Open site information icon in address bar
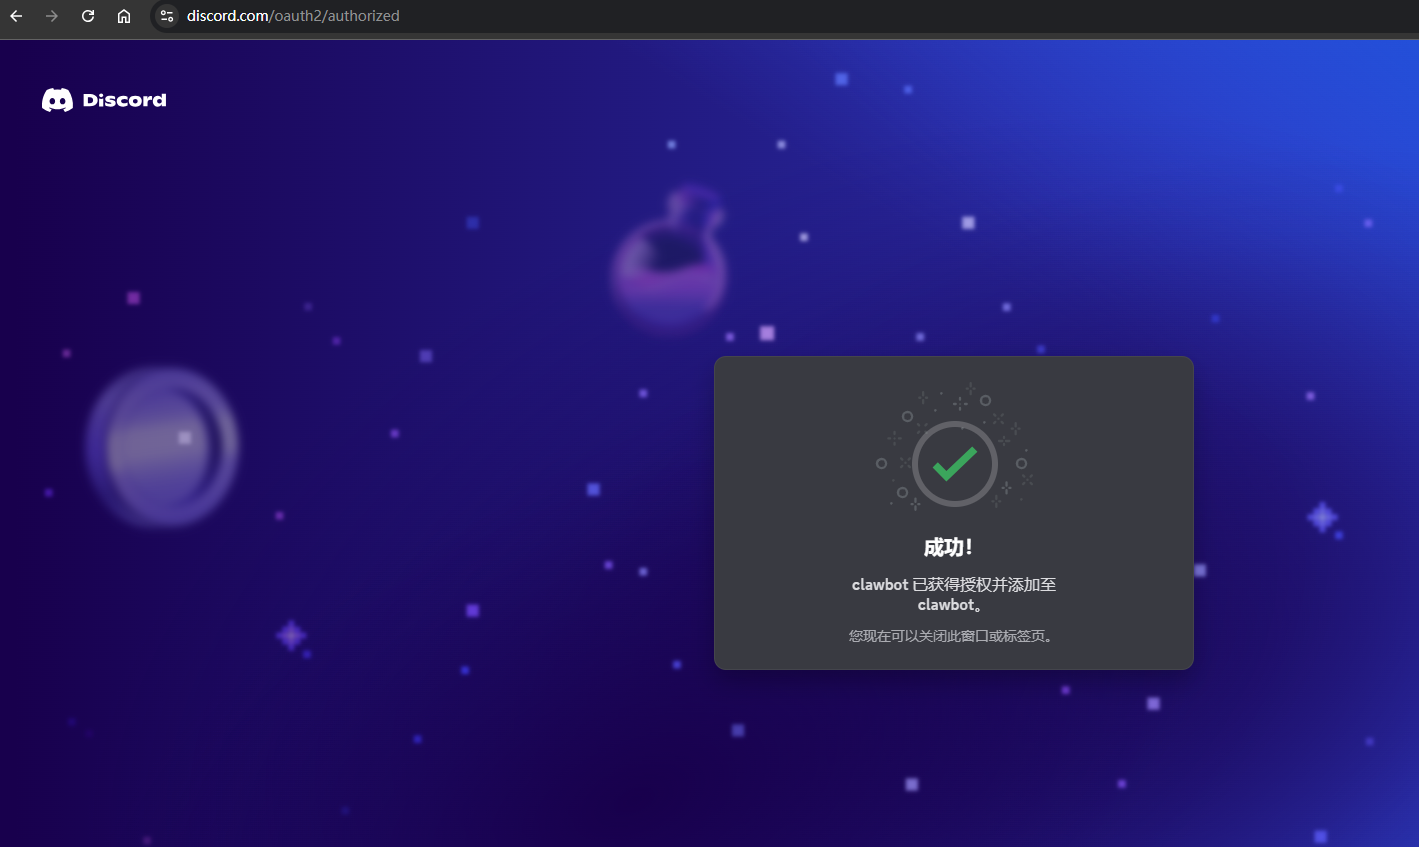1419x847 pixels. (167, 16)
